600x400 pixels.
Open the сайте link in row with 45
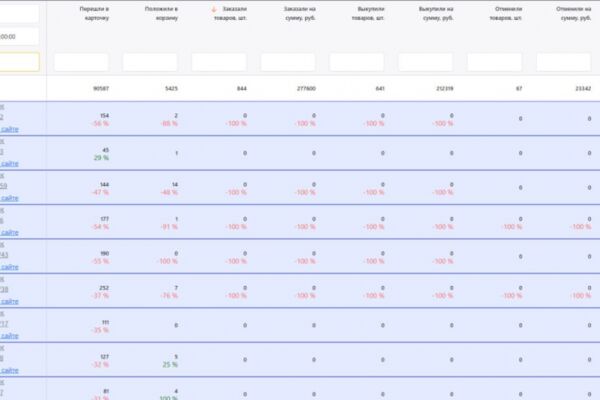[x=10, y=164]
